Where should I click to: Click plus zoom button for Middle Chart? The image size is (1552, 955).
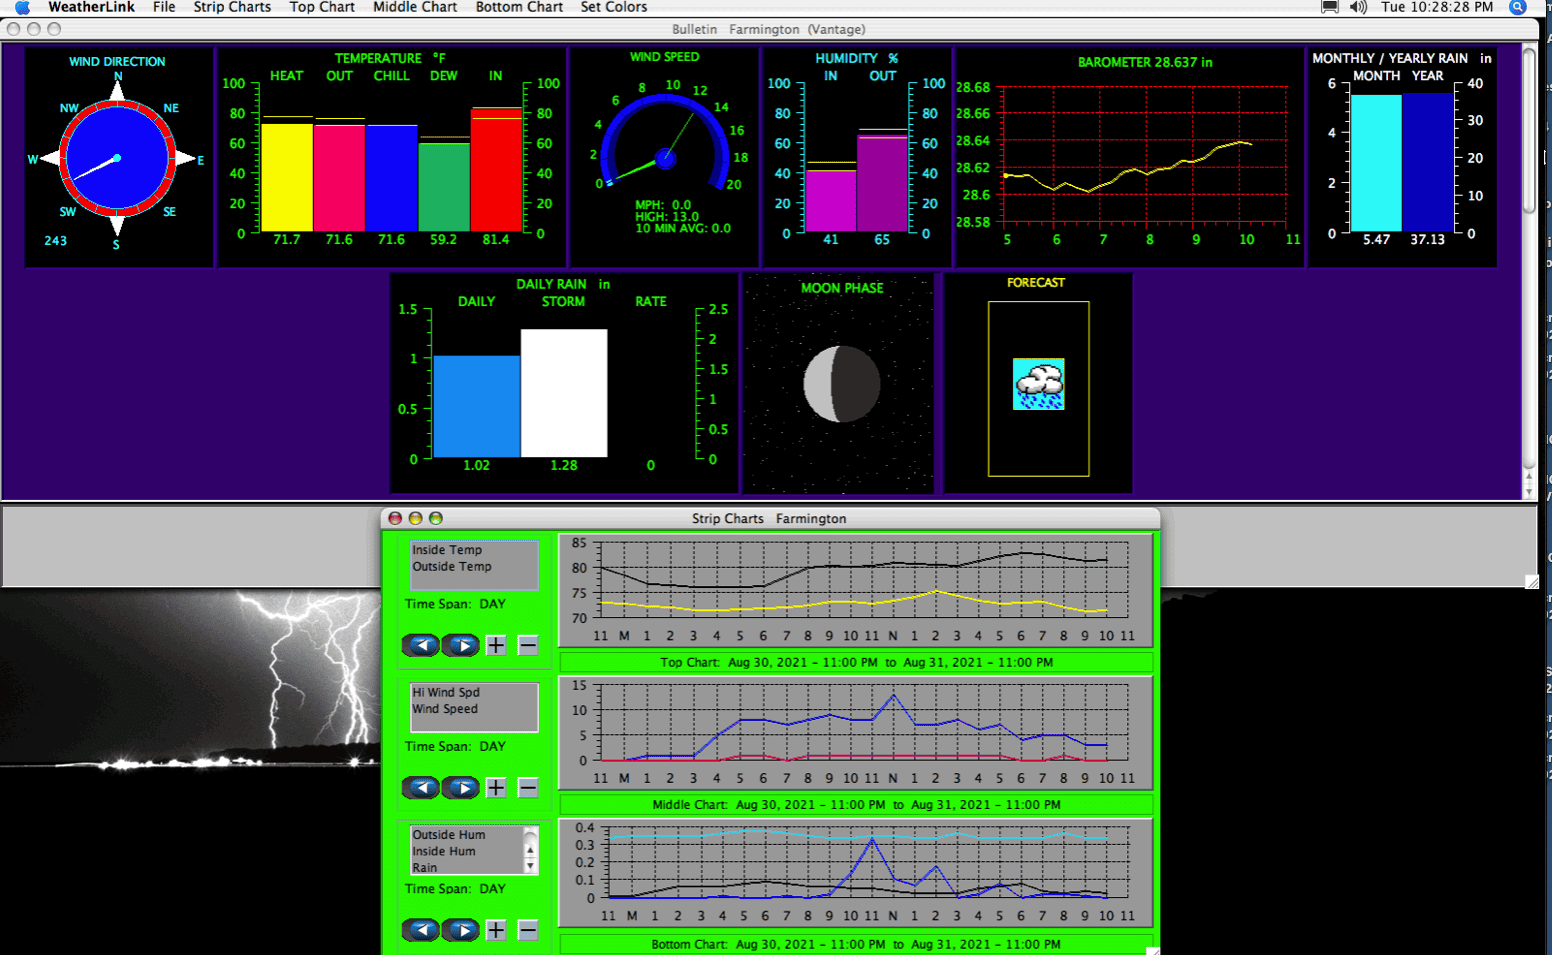[x=496, y=788]
